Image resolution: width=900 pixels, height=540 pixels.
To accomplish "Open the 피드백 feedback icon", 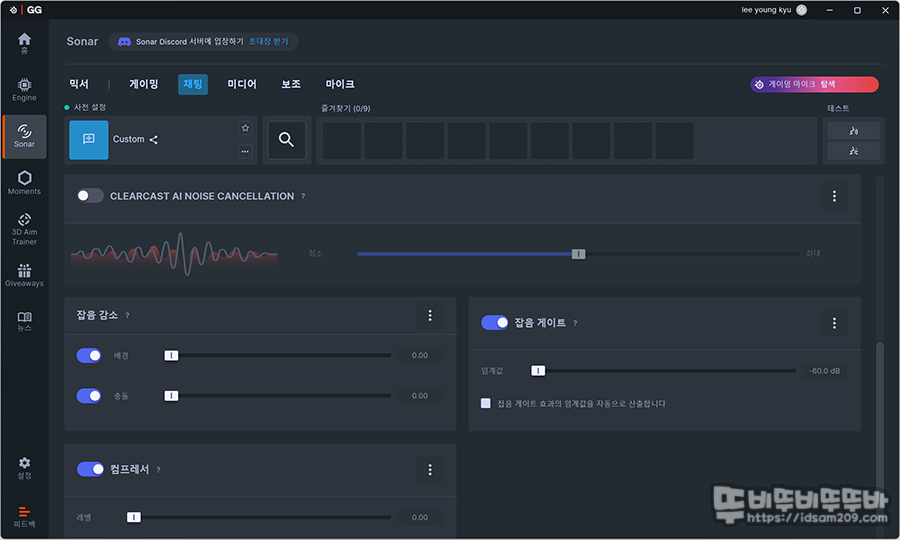I will tap(24, 516).
